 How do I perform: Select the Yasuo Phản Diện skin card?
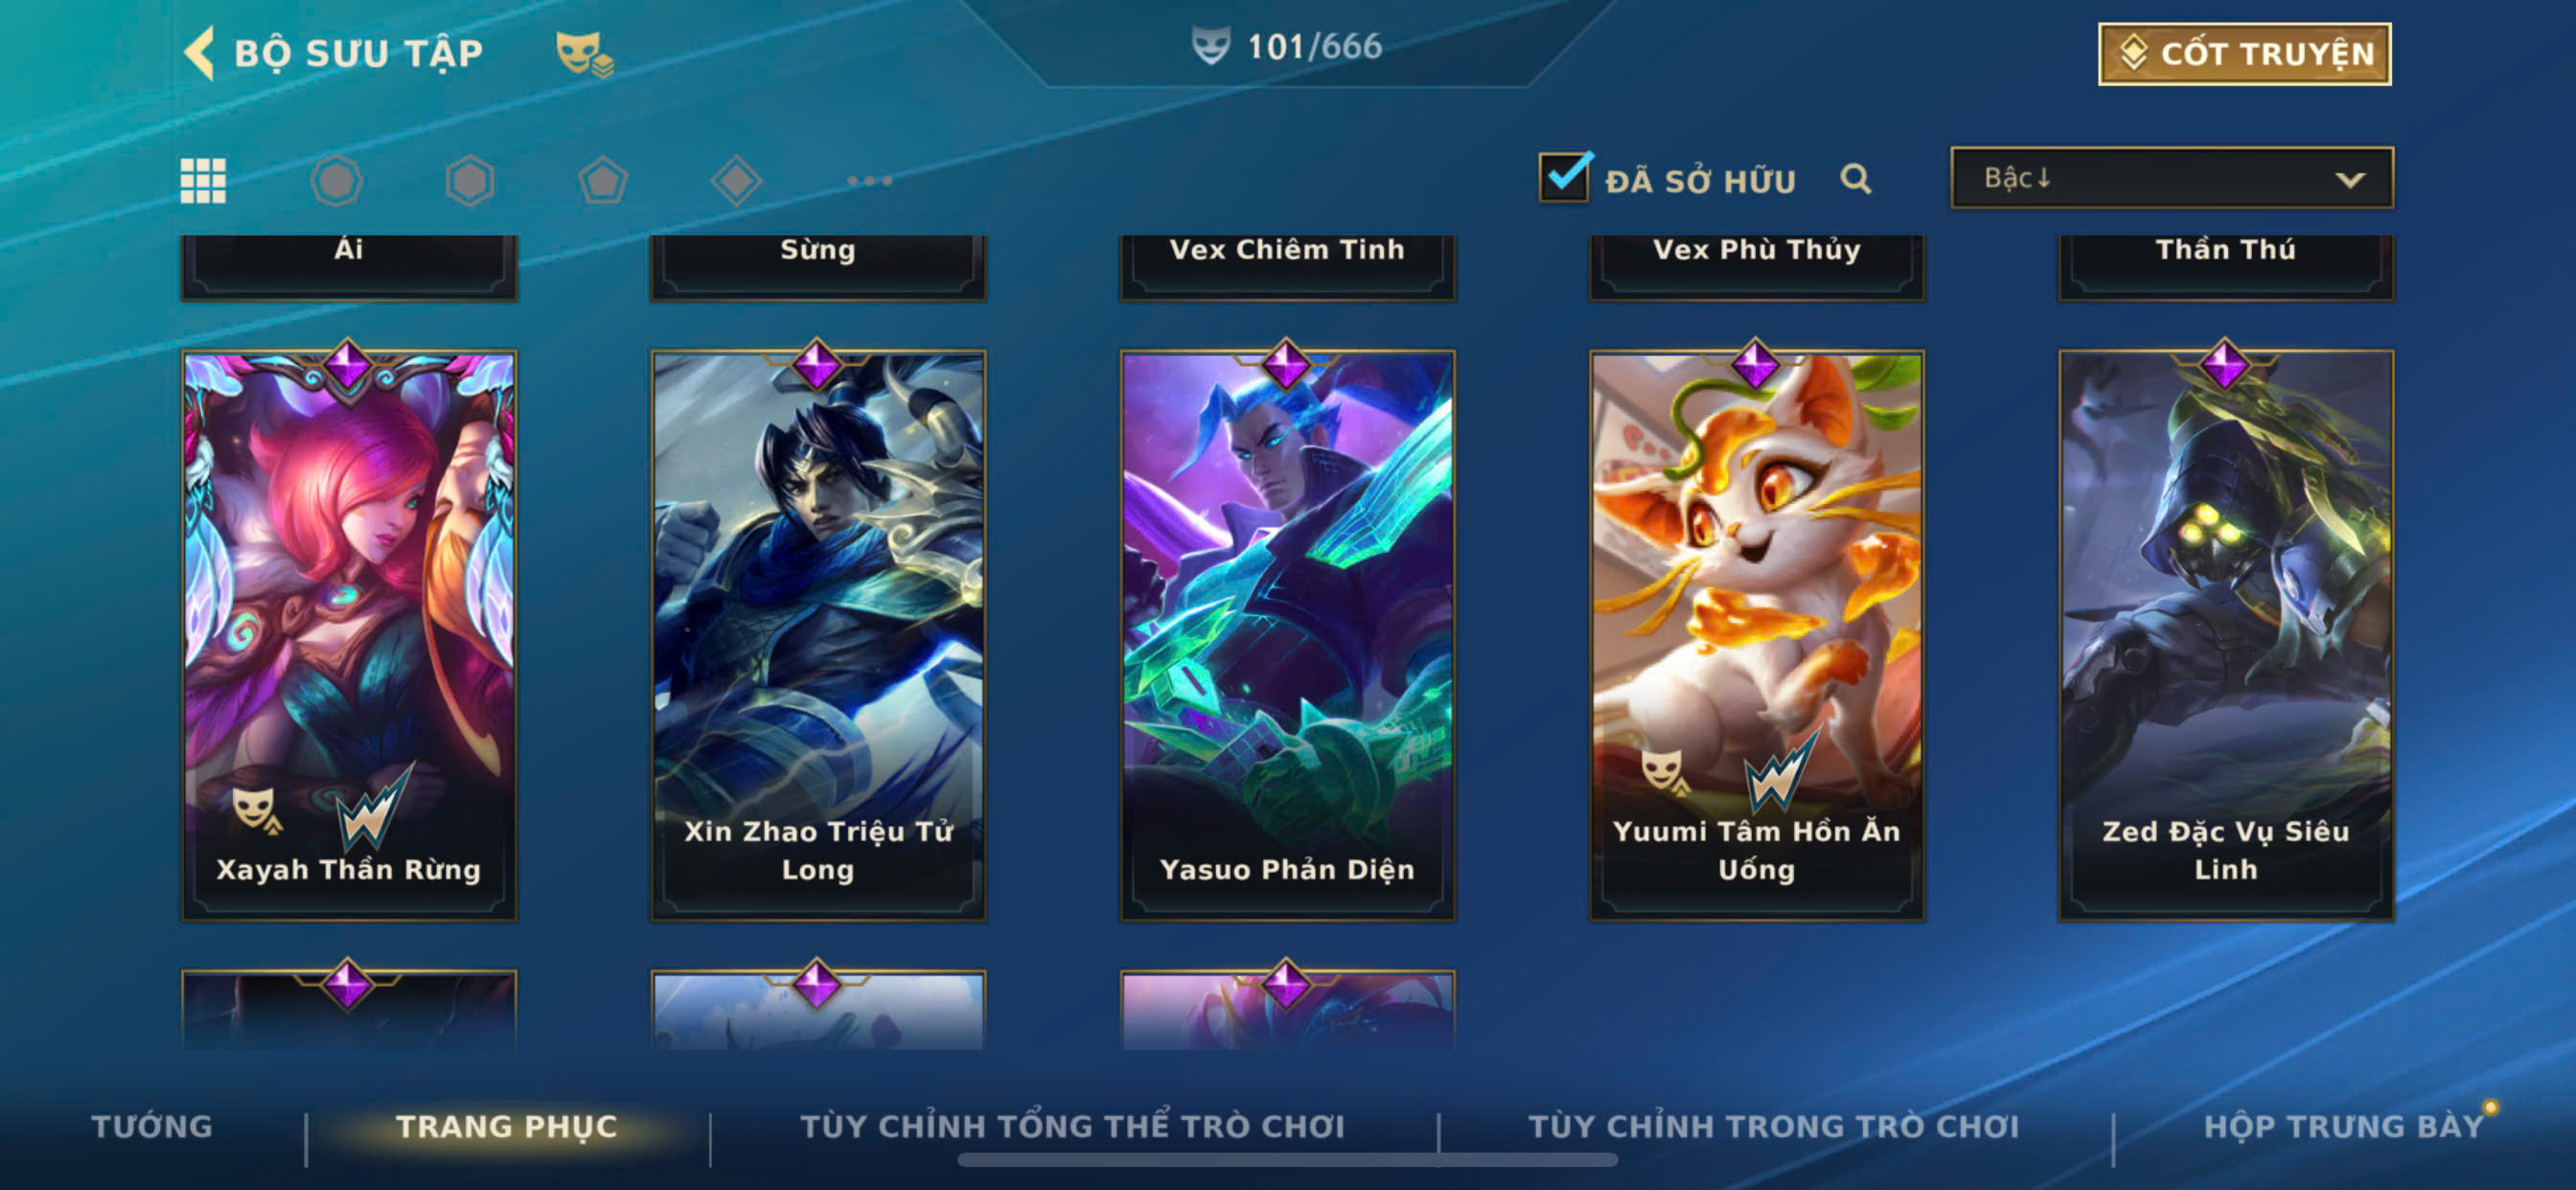pyautogui.click(x=1287, y=632)
